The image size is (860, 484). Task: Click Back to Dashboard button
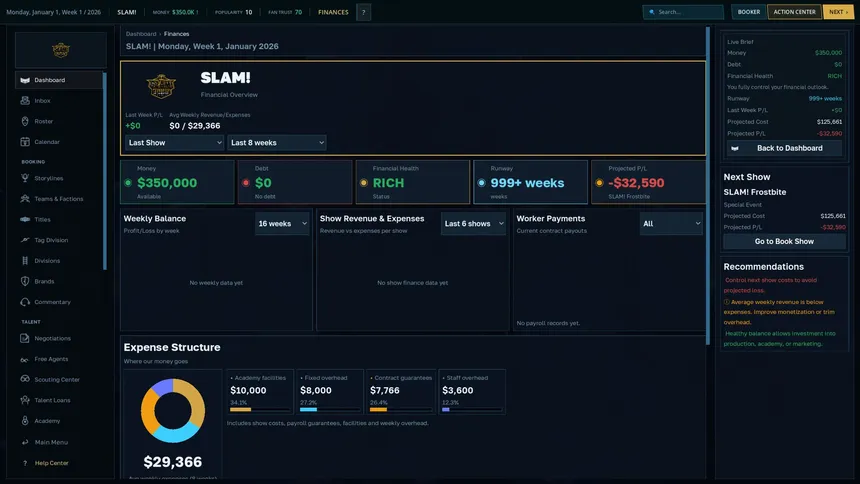[784, 148]
